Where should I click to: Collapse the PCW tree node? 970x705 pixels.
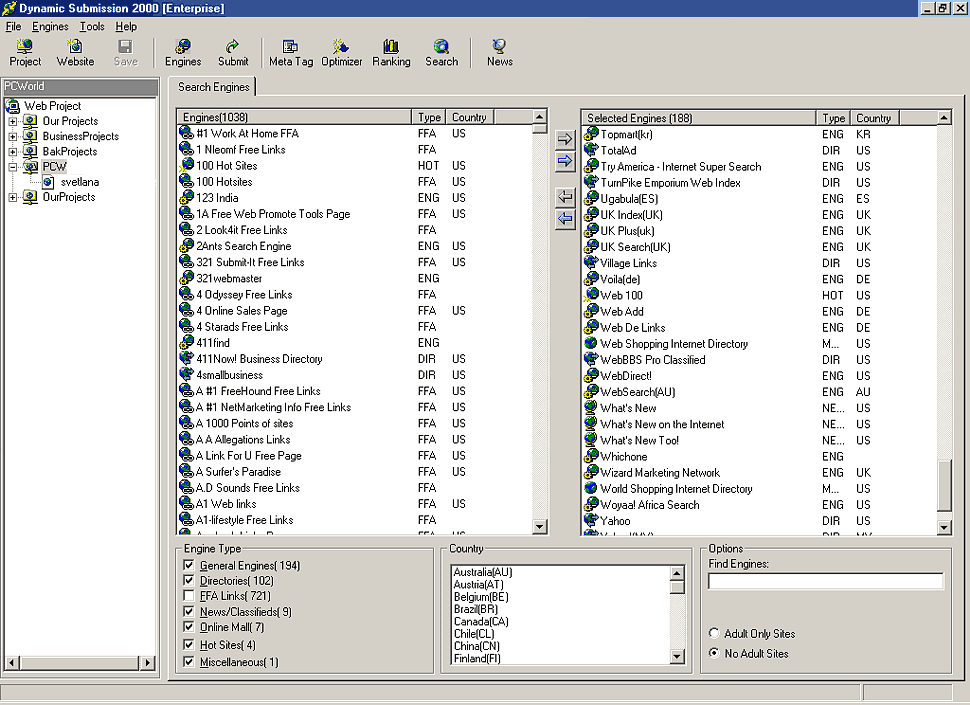pos(12,166)
